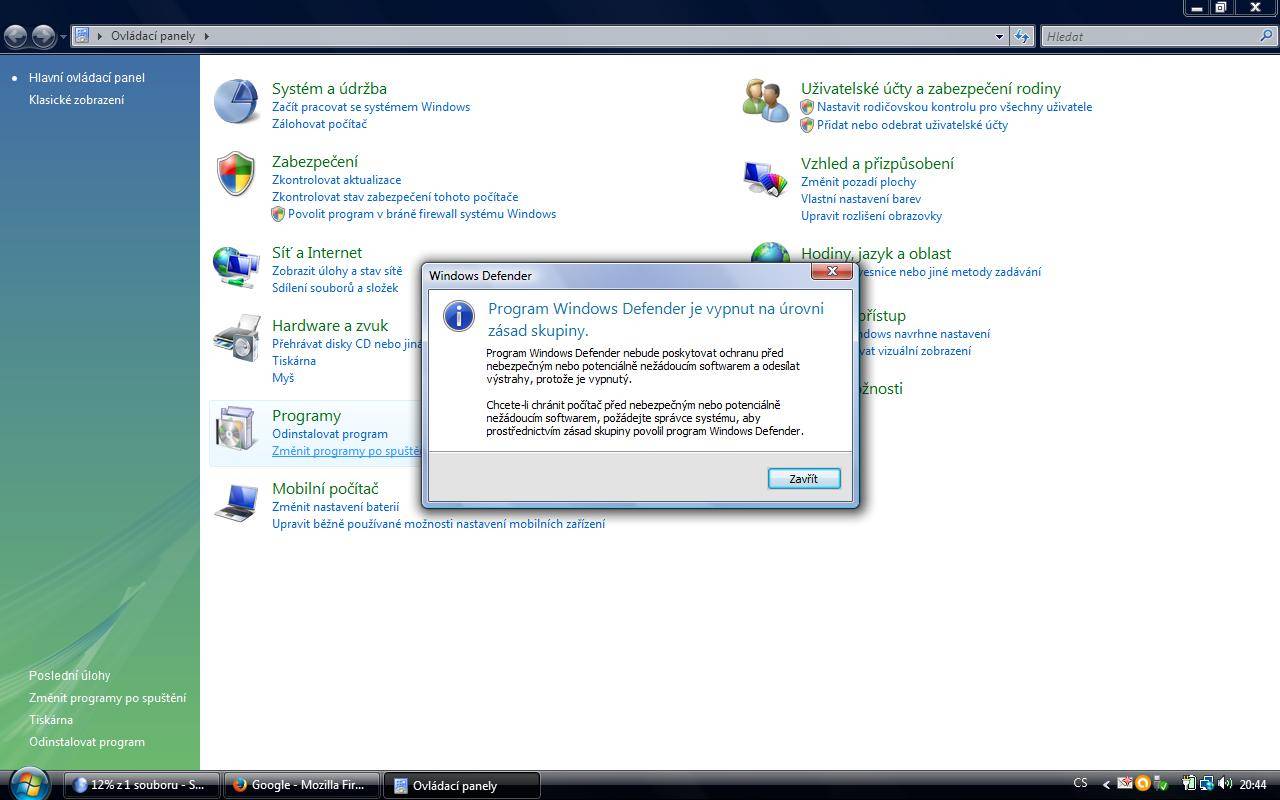Select Hlavní ovládací panel in sidebar
1280x800 pixels.
tap(87, 77)
